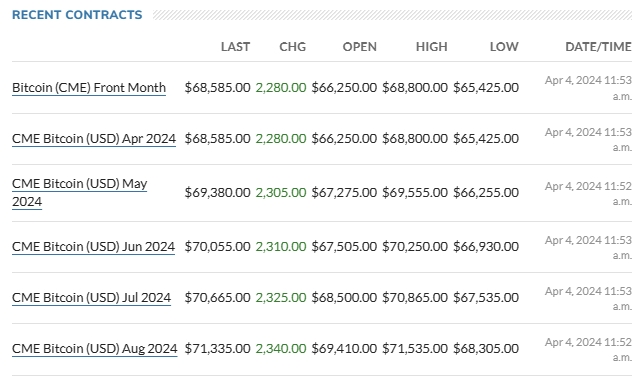Select Front Month open $66,250.00
The height and width of the screenshot is (376, 641).
point(344,87)
